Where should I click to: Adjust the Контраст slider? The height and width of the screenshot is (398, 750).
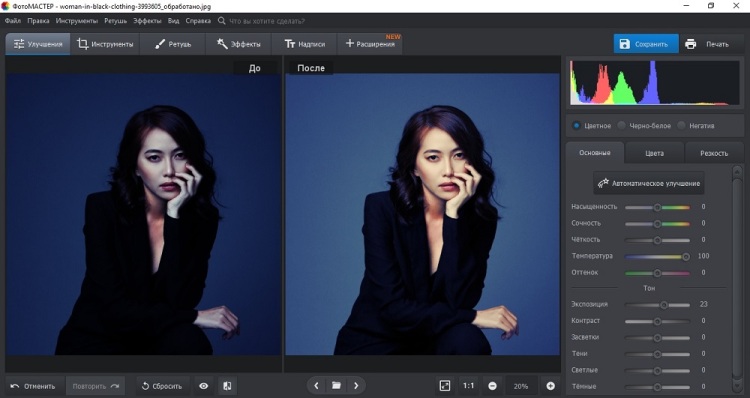[657, 321]
